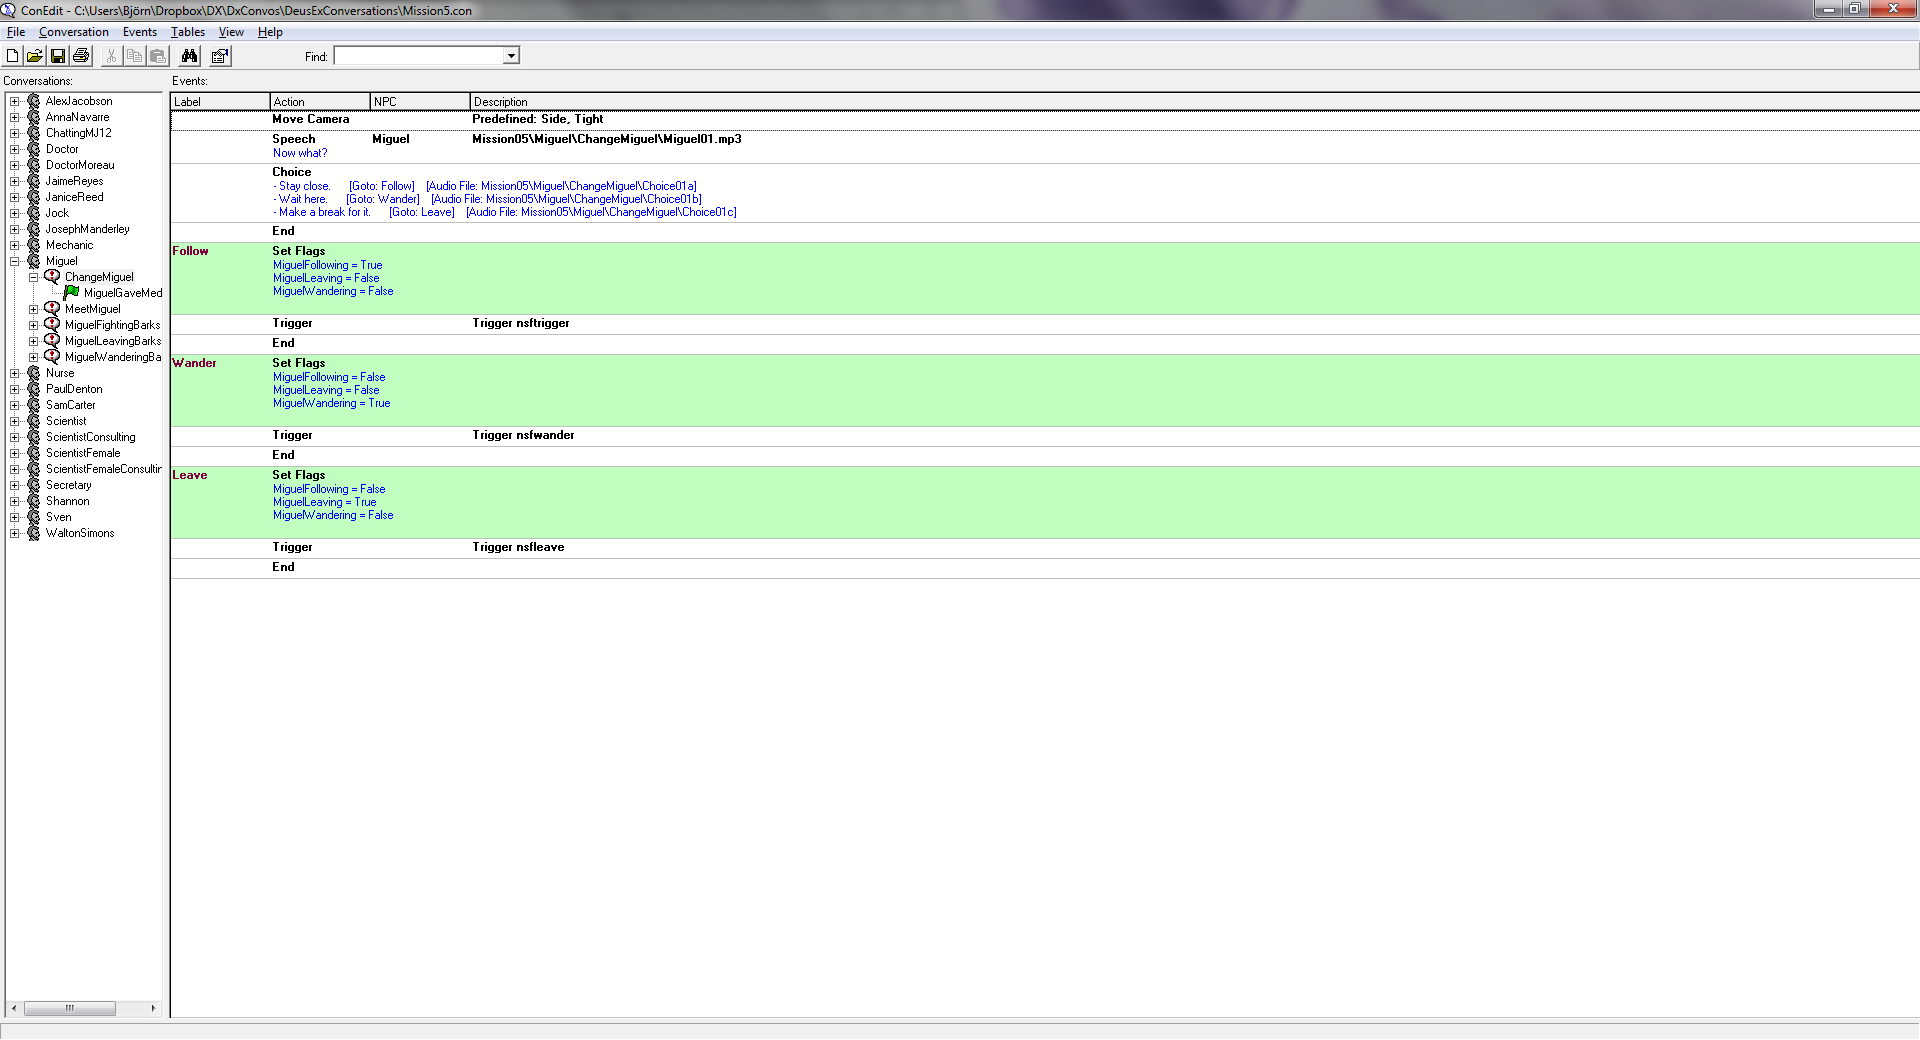Screen dimensions: 1920x1040
Task: Open the Tables menu
Action: coord(187,32)
